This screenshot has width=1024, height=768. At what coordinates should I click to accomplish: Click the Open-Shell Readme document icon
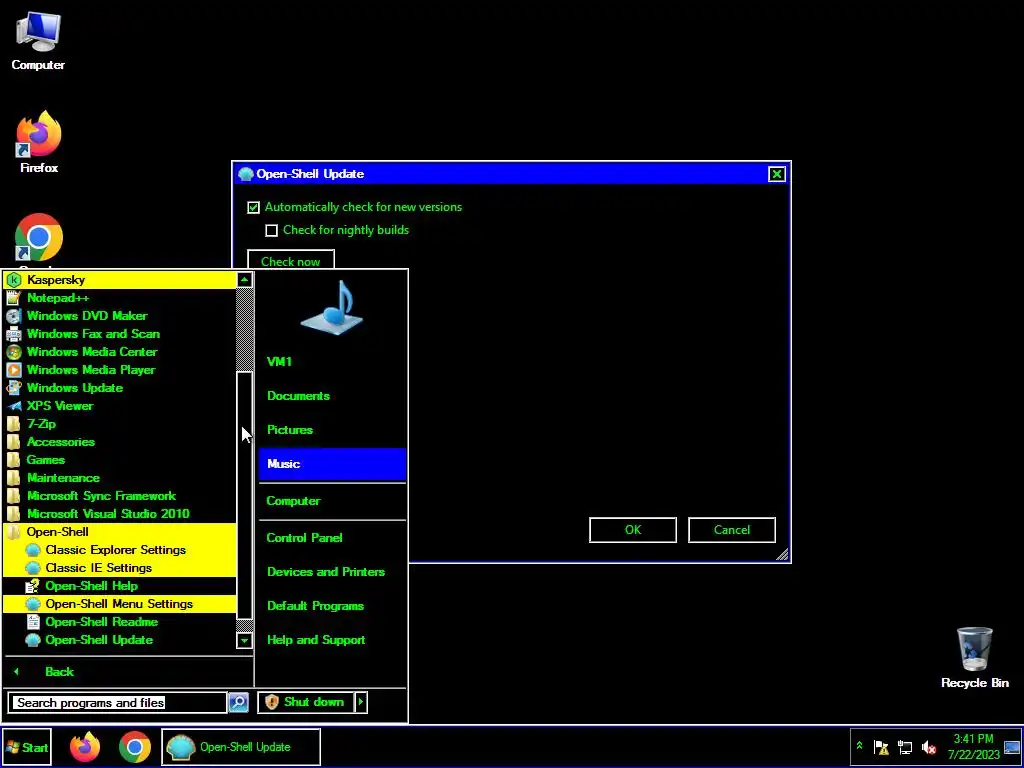pos(33,622)
